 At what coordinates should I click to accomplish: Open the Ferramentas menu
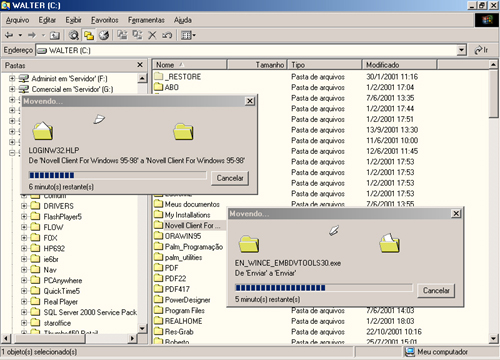146,20
